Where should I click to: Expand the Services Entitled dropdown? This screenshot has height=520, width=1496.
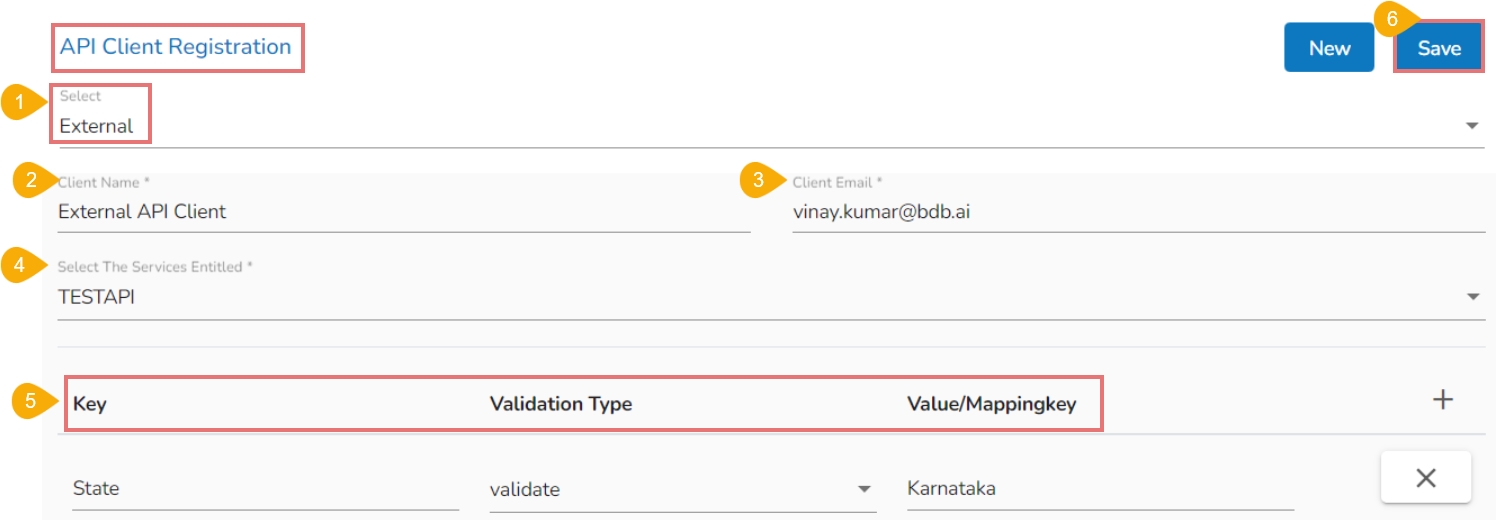click(x=1471, y=297)
